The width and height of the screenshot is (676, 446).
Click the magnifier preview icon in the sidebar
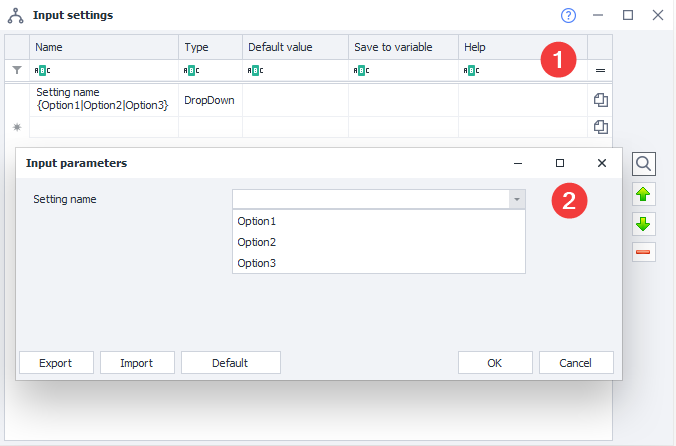pyautogui.click(x=645, y=163)
